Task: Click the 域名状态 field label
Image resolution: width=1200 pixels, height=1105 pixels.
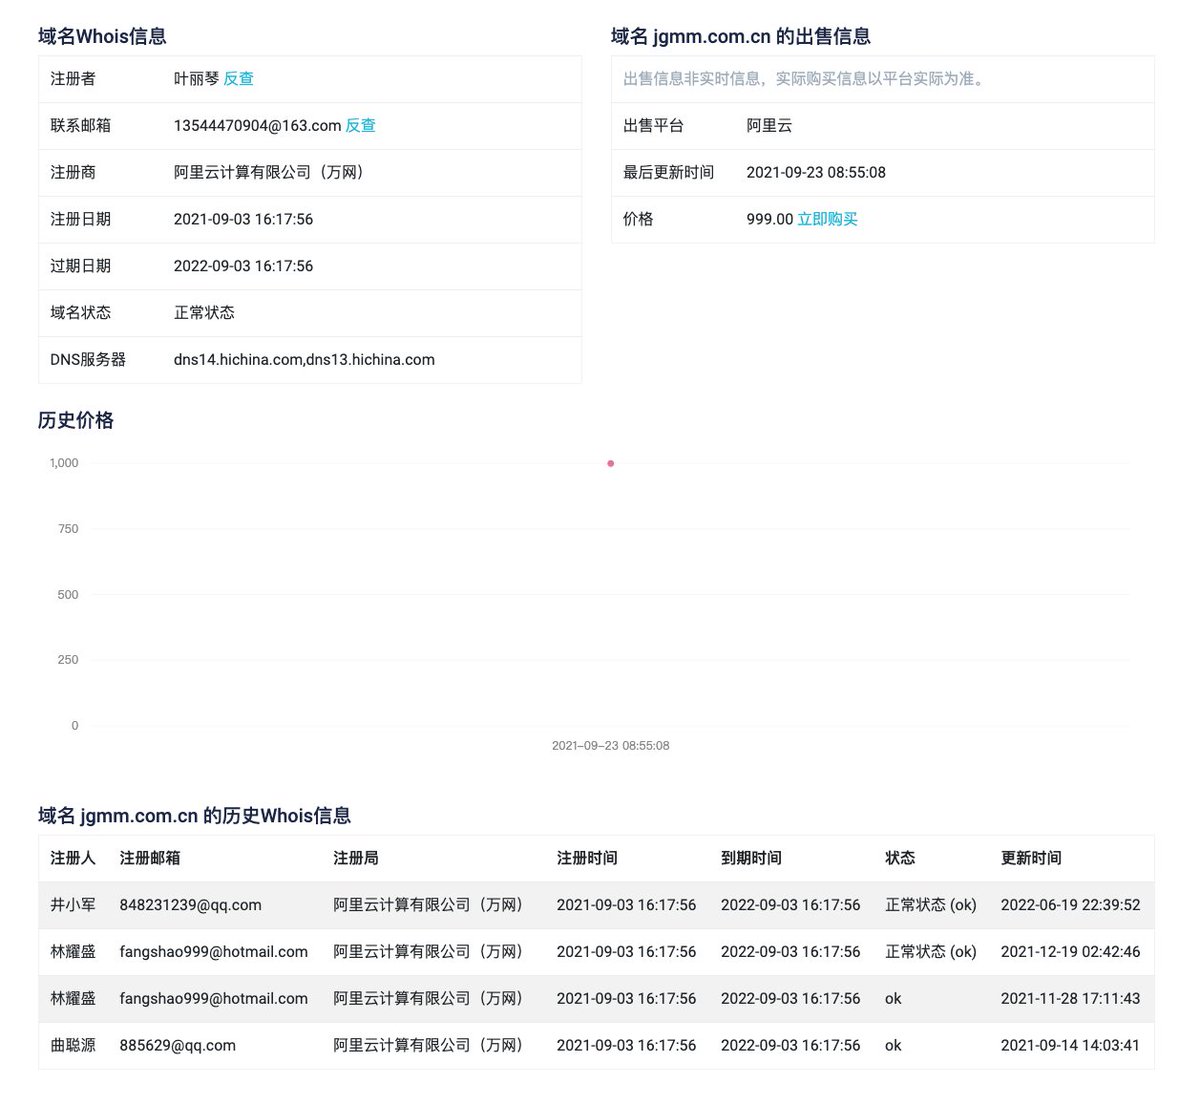Action: [81, 313]
